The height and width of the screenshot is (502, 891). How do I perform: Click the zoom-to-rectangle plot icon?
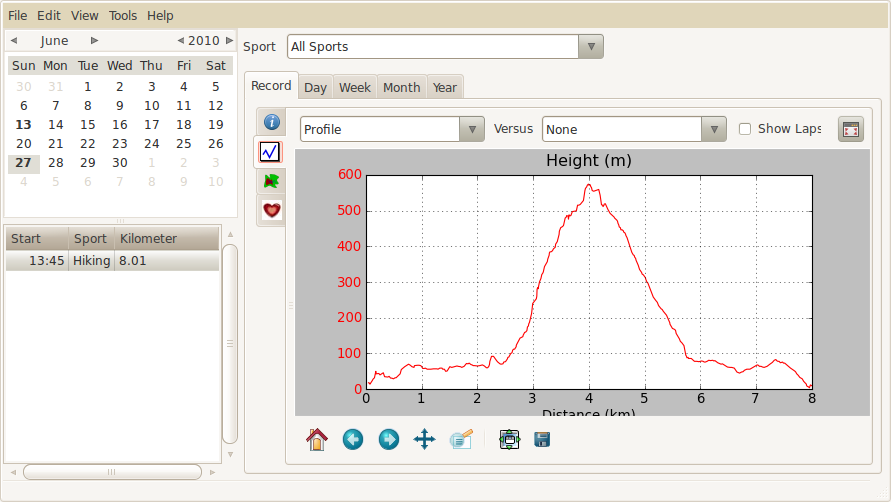point(461,439)
